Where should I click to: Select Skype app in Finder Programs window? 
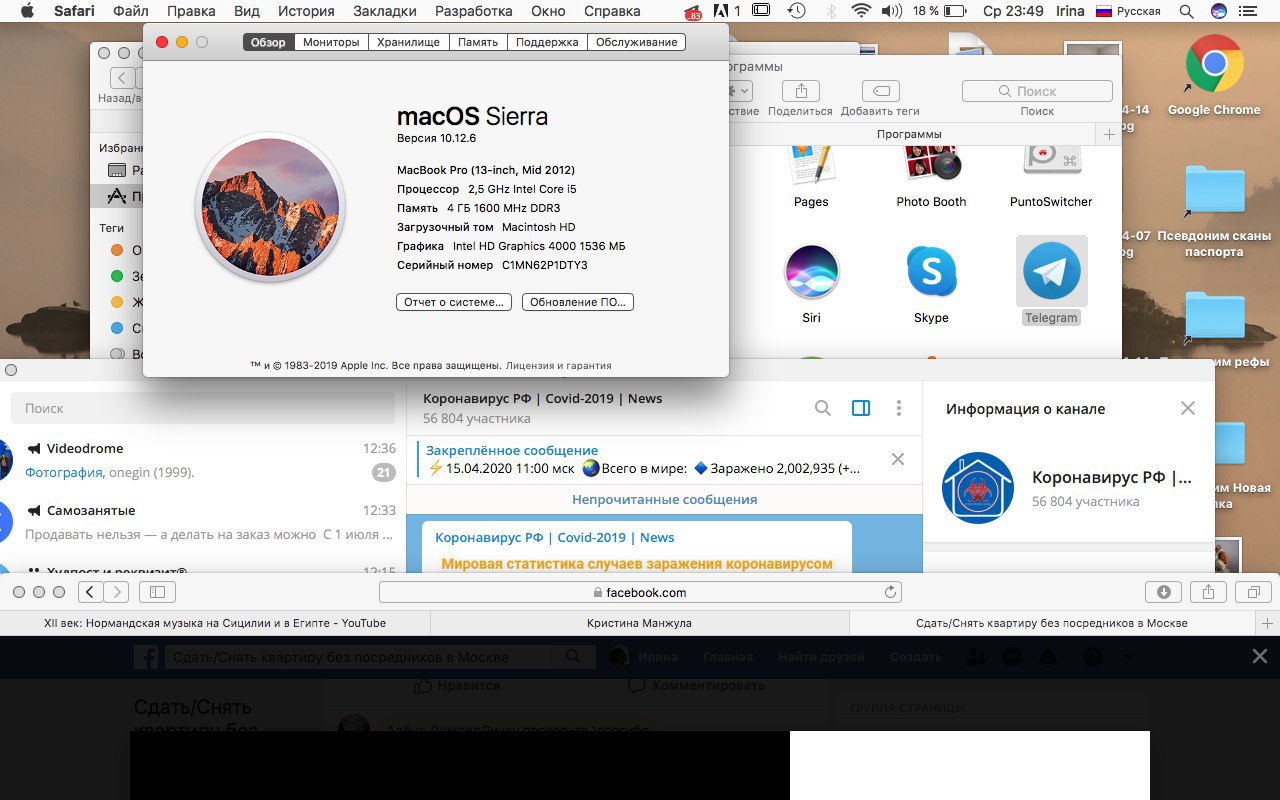coord(931,283)
